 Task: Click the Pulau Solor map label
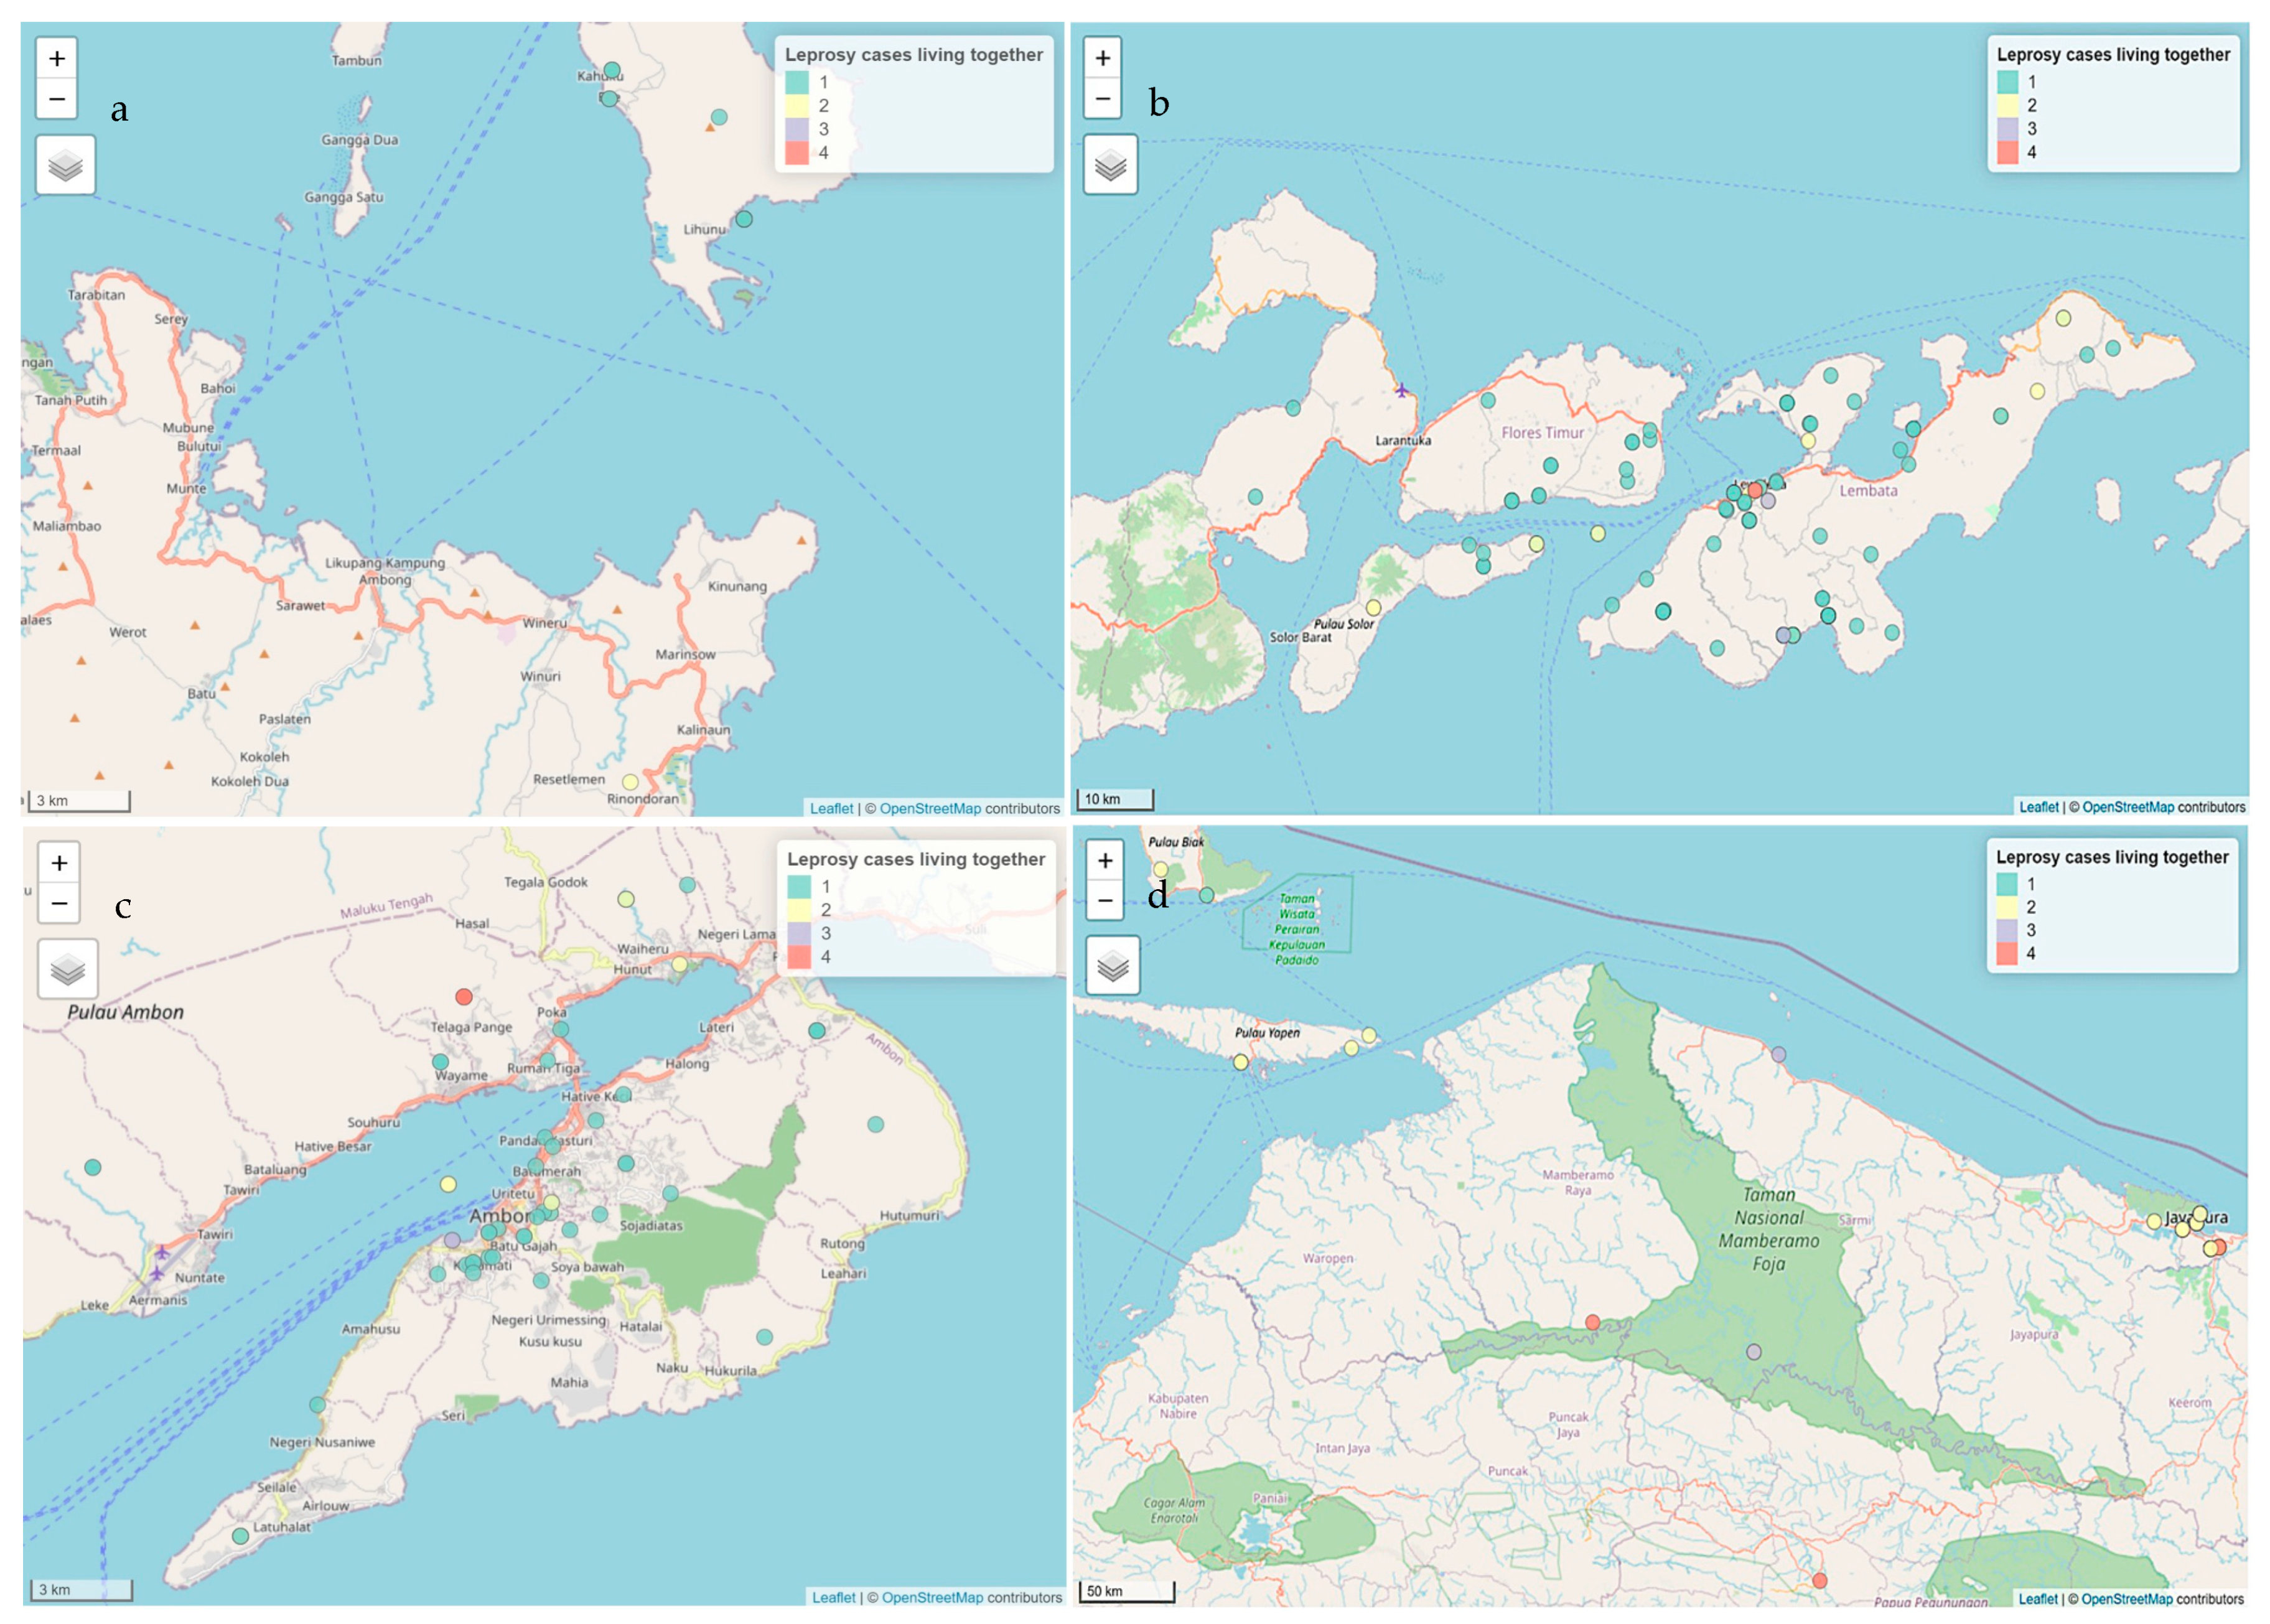point(1344,624)
